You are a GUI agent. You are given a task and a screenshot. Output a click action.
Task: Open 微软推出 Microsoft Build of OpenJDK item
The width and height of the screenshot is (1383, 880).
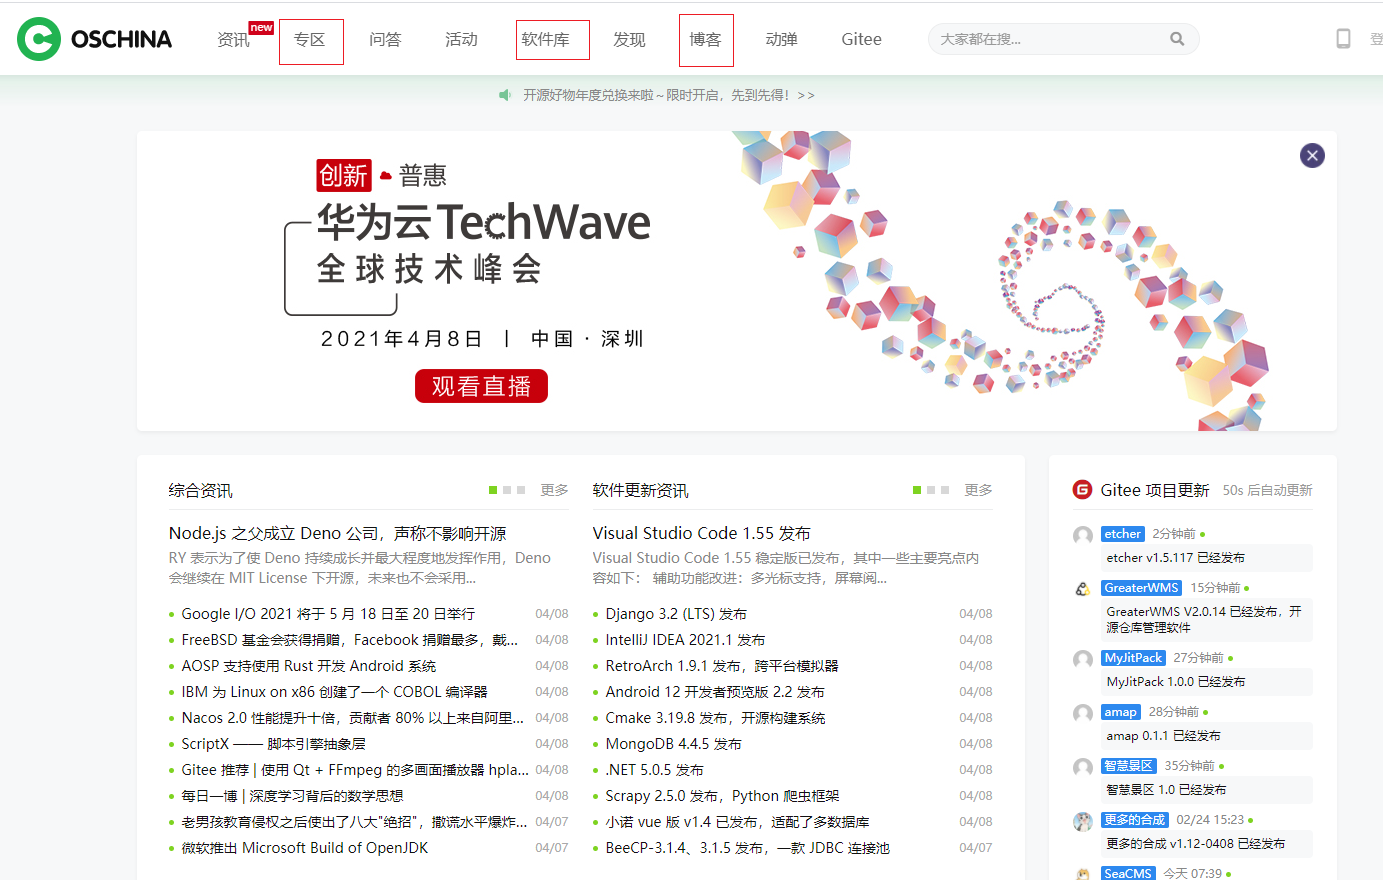[x=304, y=848]
